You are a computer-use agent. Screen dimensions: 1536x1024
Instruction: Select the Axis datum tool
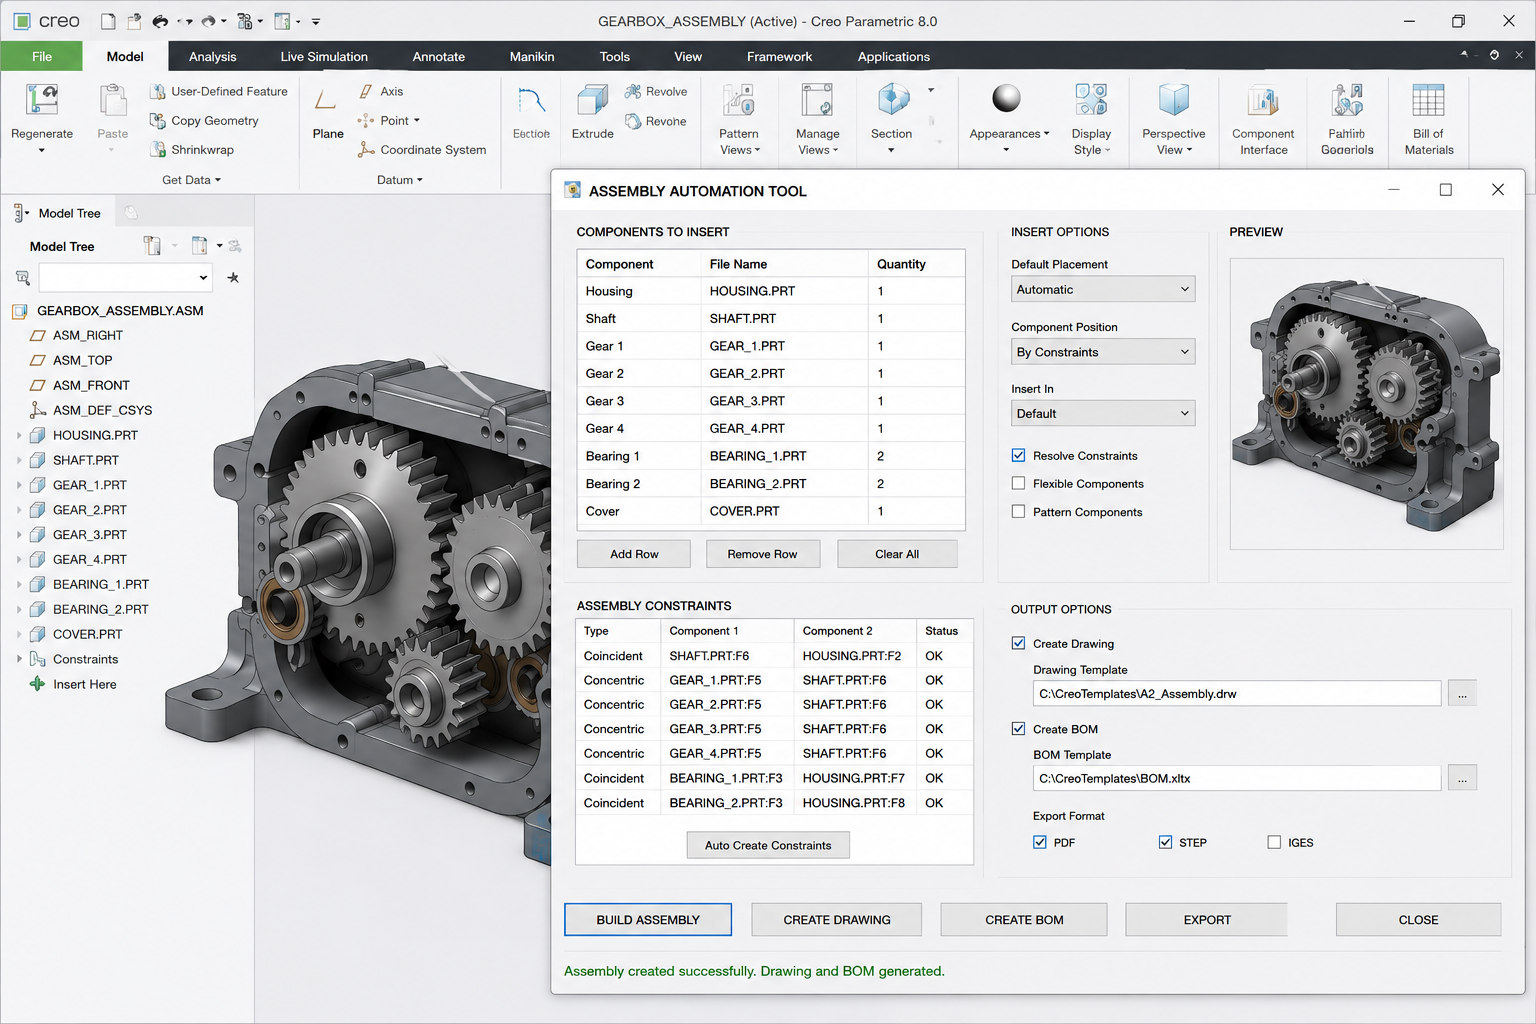380,91
